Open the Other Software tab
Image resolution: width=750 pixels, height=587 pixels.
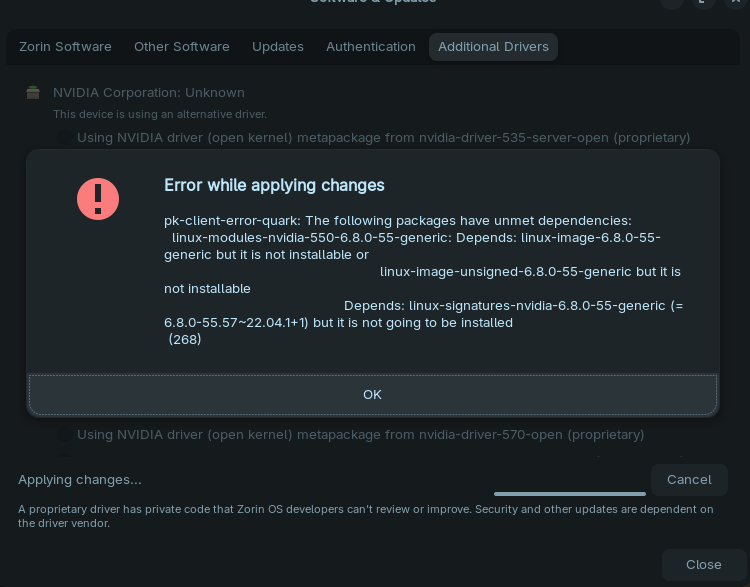click(x=182, y=47)
